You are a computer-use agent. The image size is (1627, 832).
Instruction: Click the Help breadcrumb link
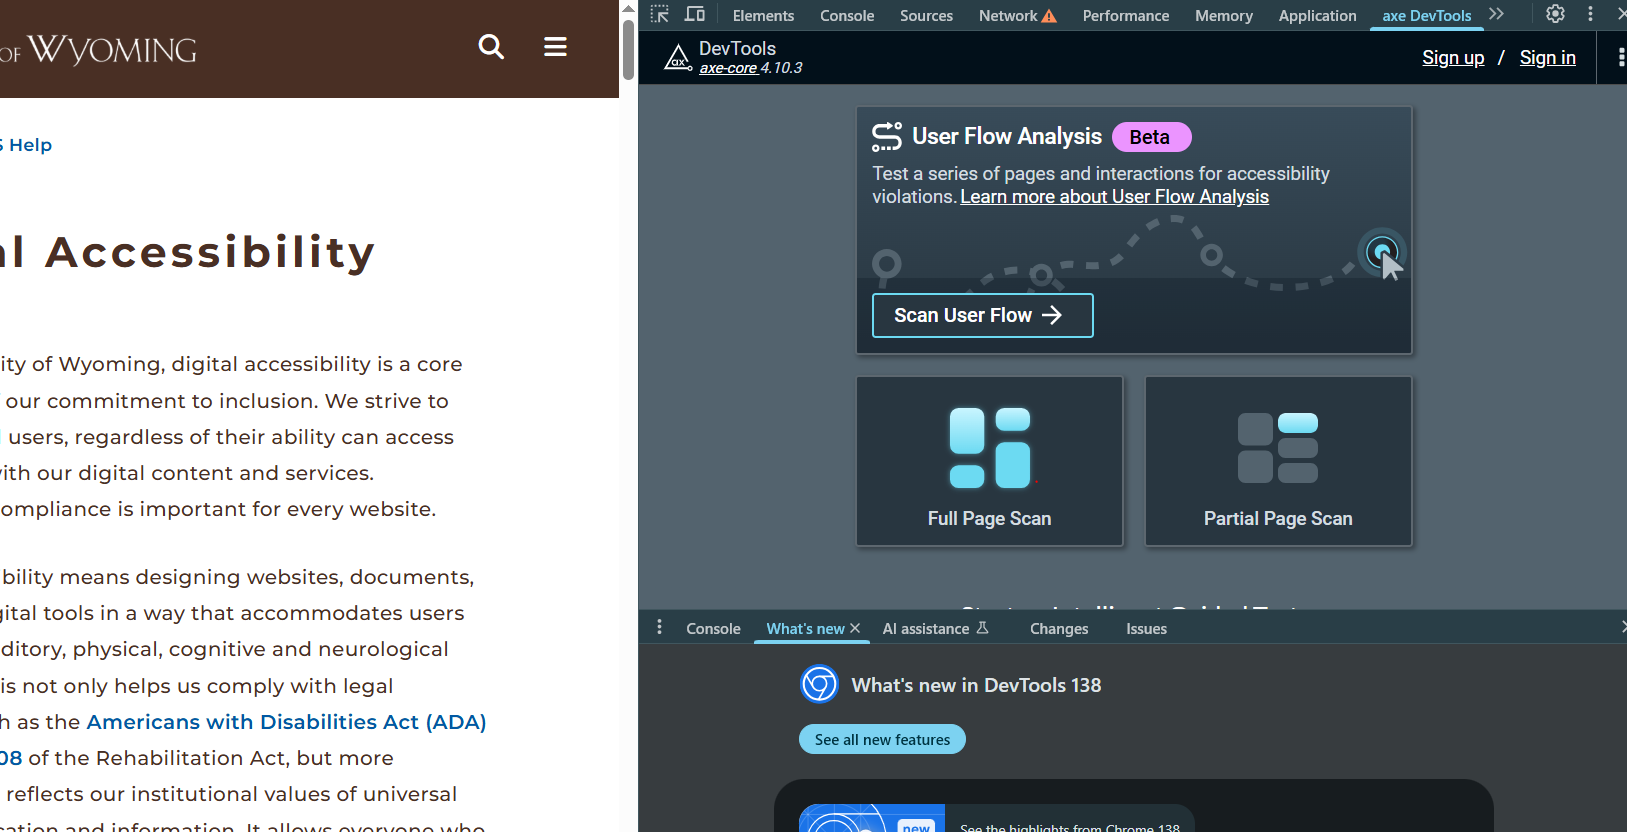[30, 145]
